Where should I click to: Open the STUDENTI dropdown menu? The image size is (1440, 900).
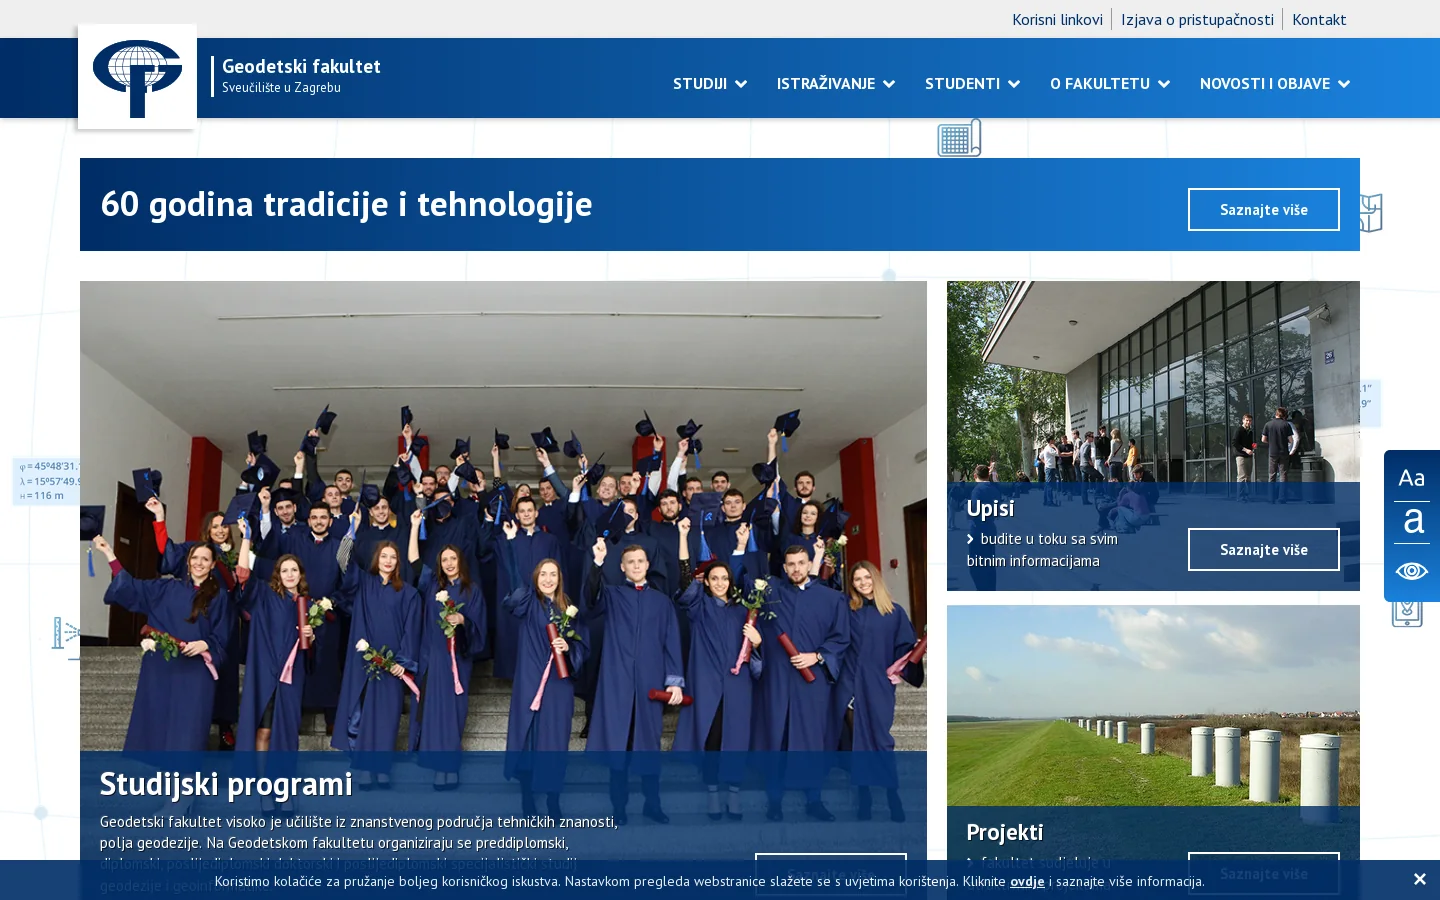972,84
